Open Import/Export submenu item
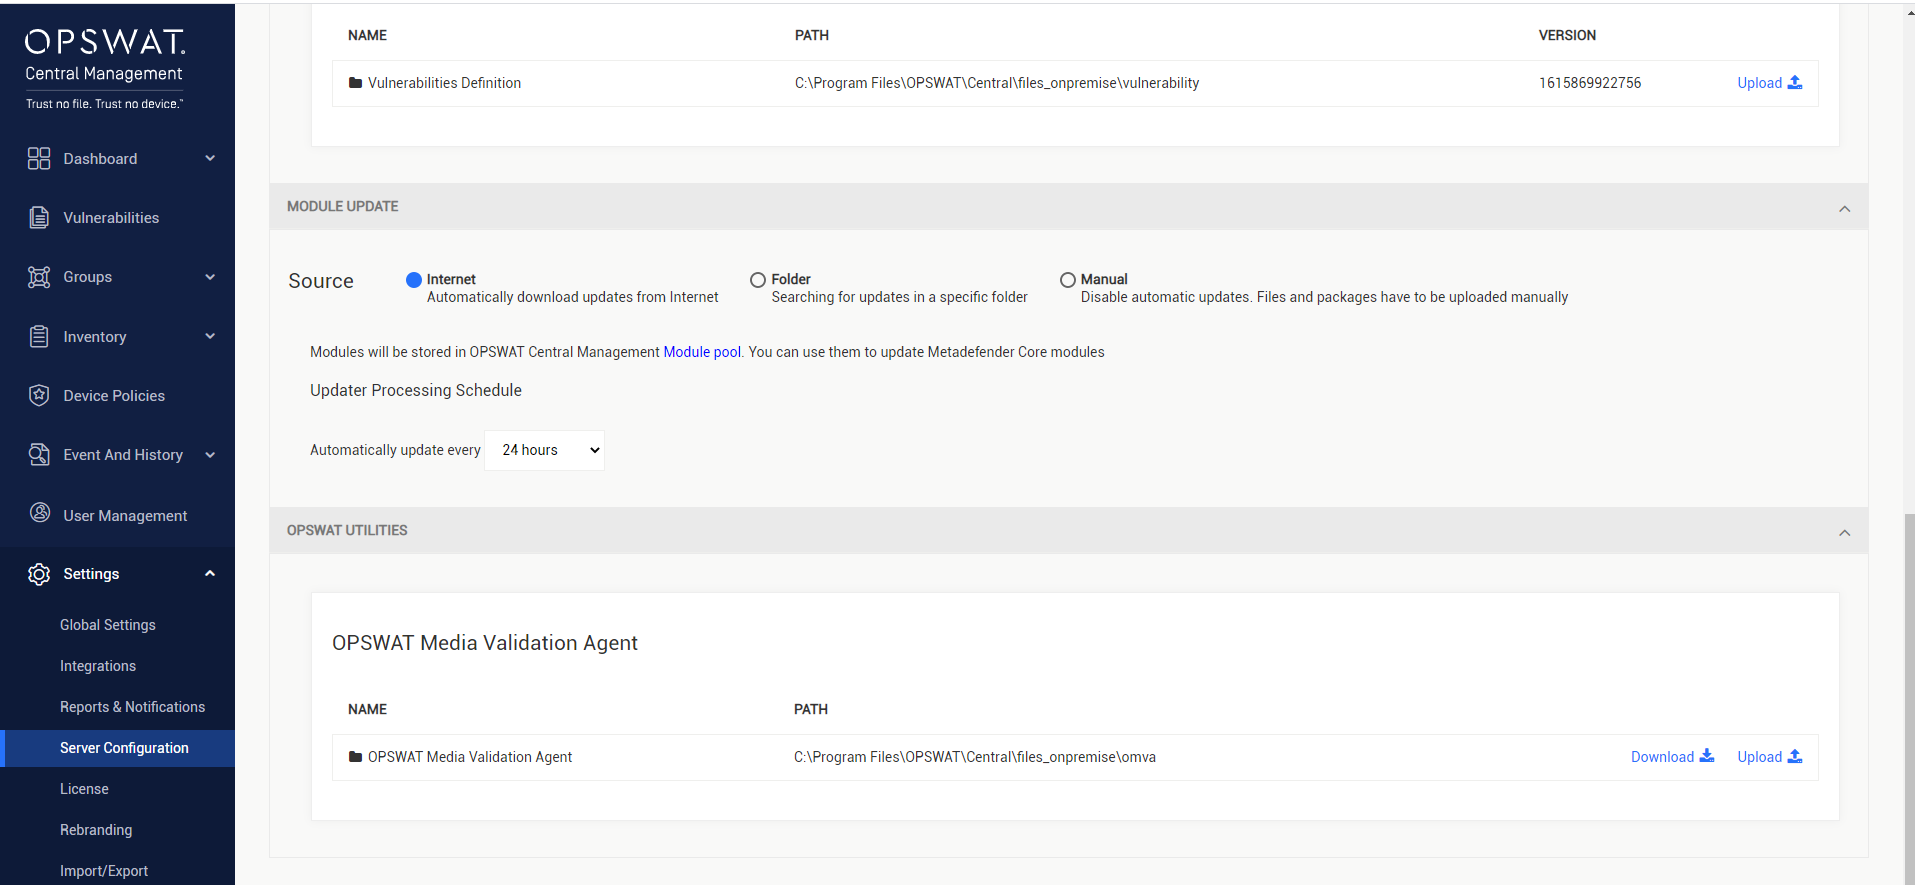 [104, 871]
